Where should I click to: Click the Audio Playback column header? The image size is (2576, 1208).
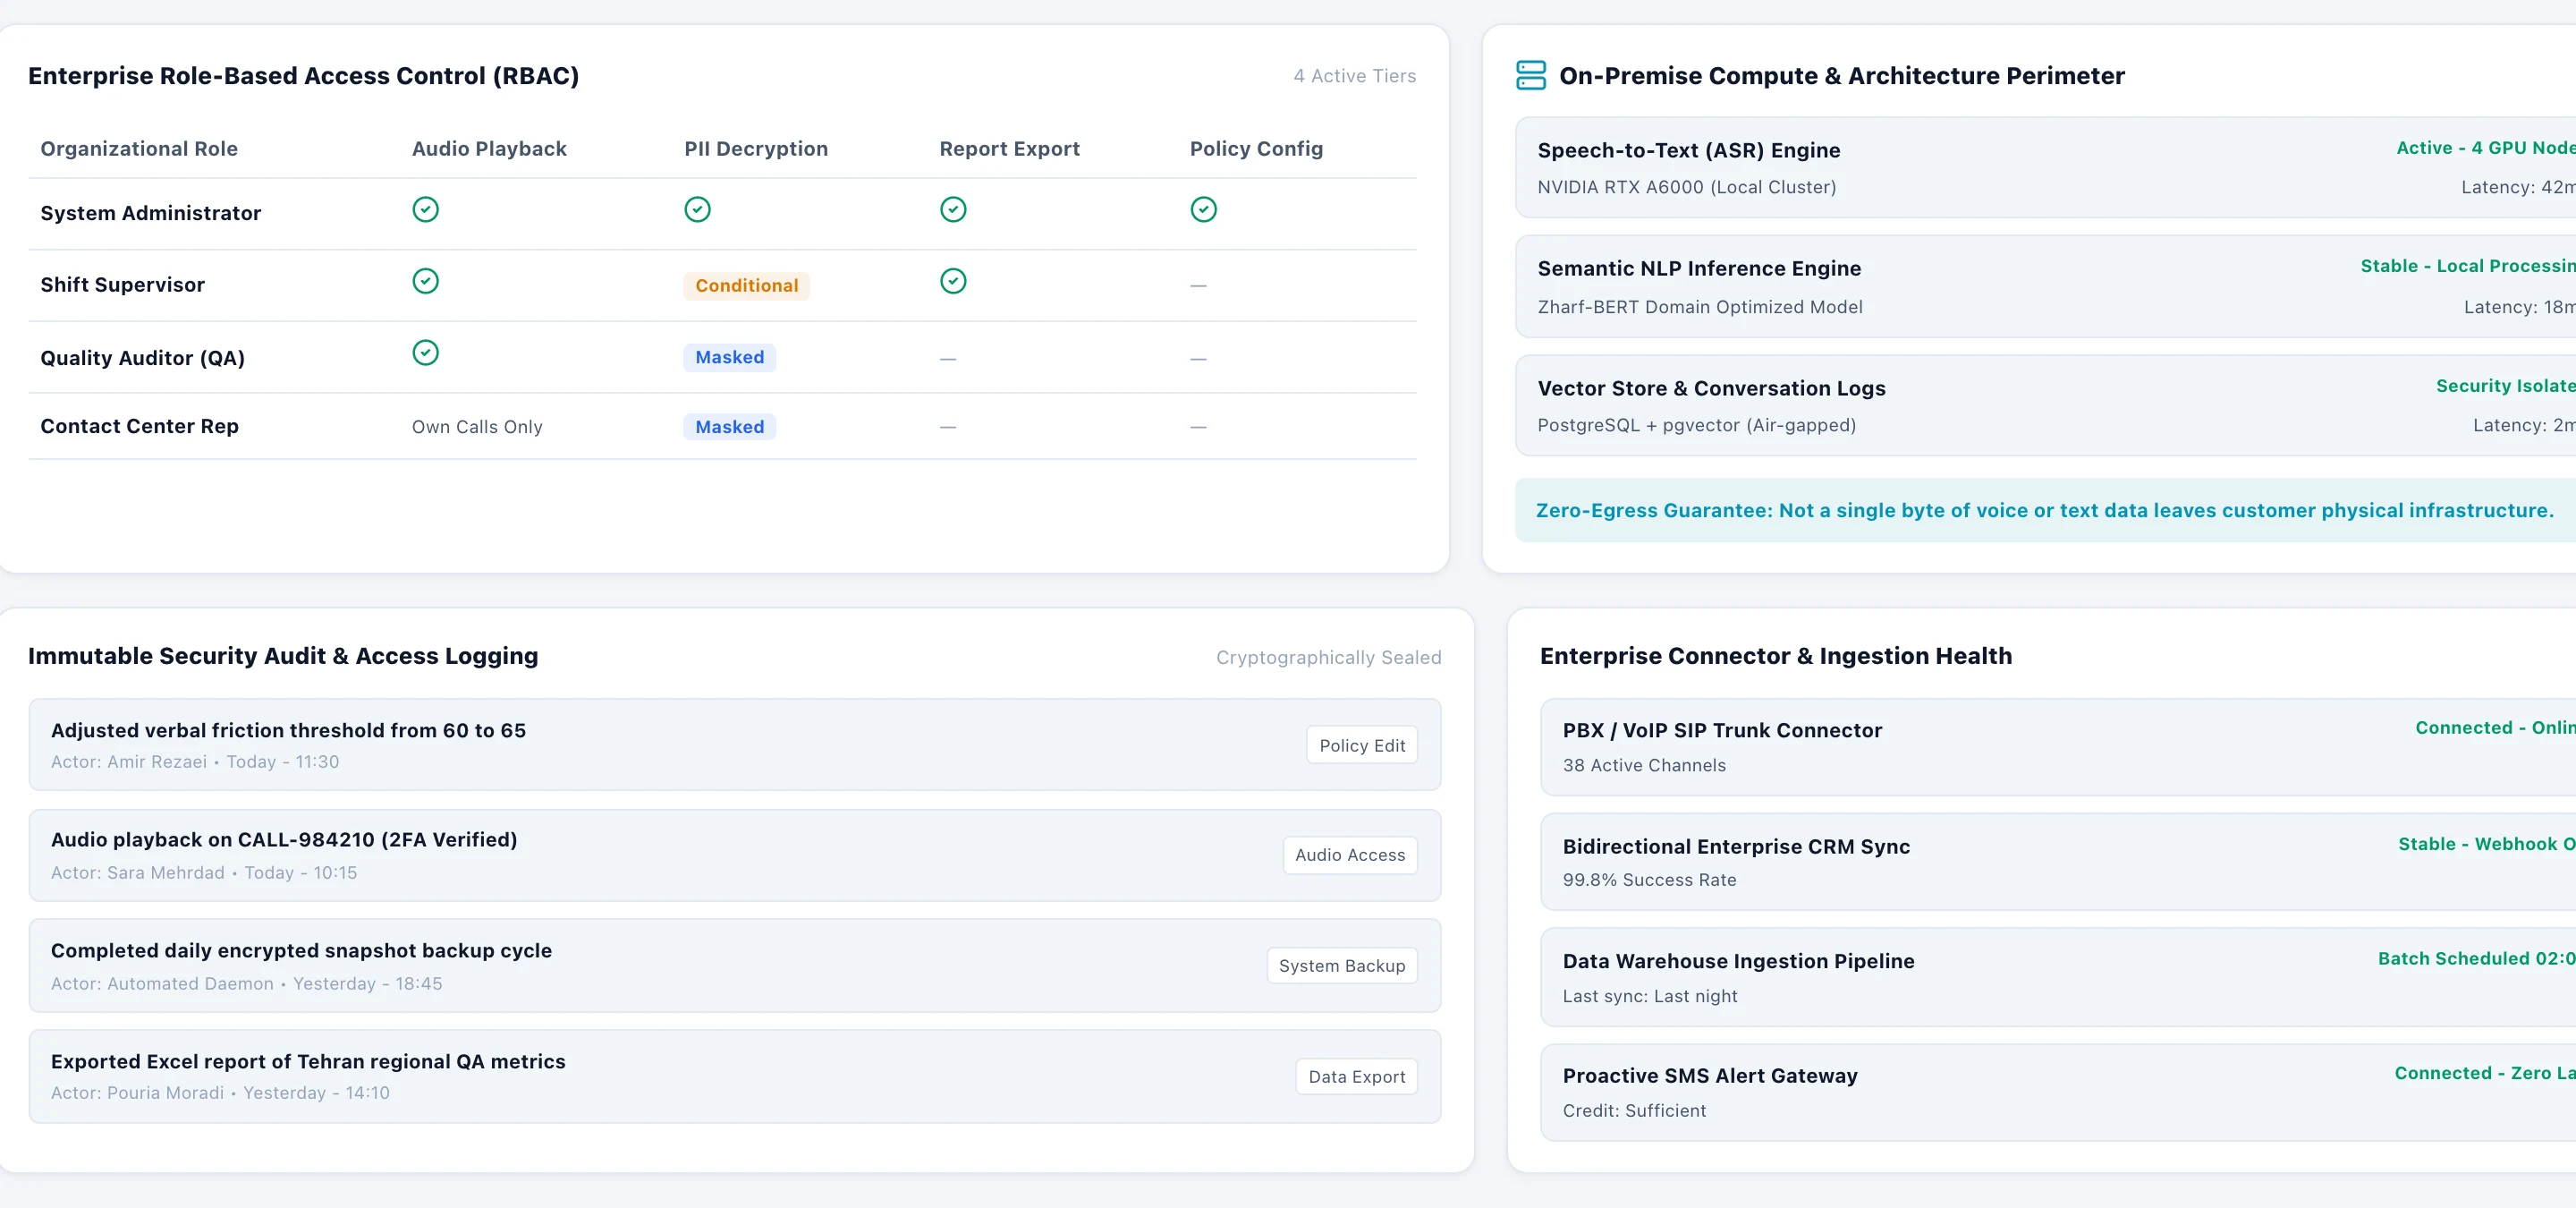(x=489, y=149)
